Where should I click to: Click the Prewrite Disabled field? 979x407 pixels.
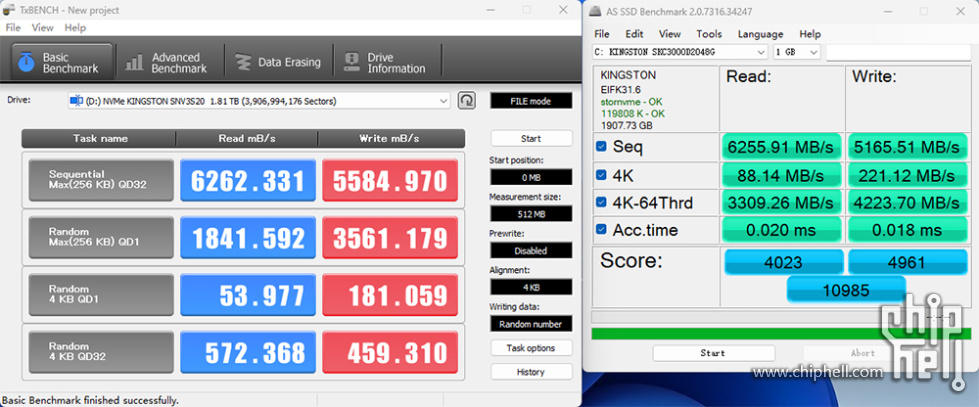click(x=531, y=250)
